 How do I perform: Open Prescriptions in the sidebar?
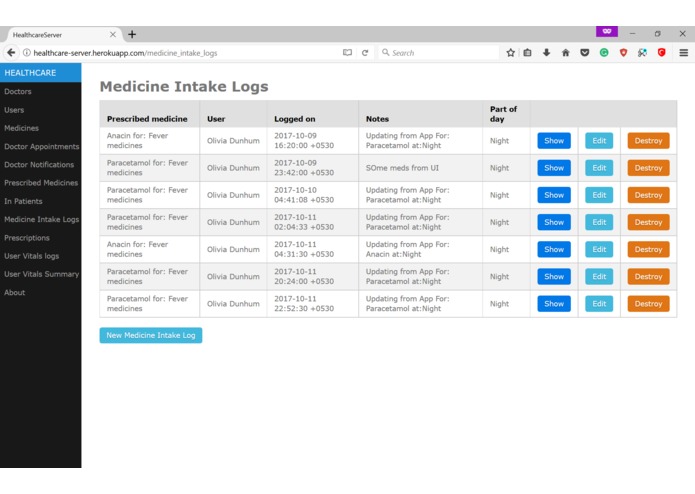click(x=27, y=237)
